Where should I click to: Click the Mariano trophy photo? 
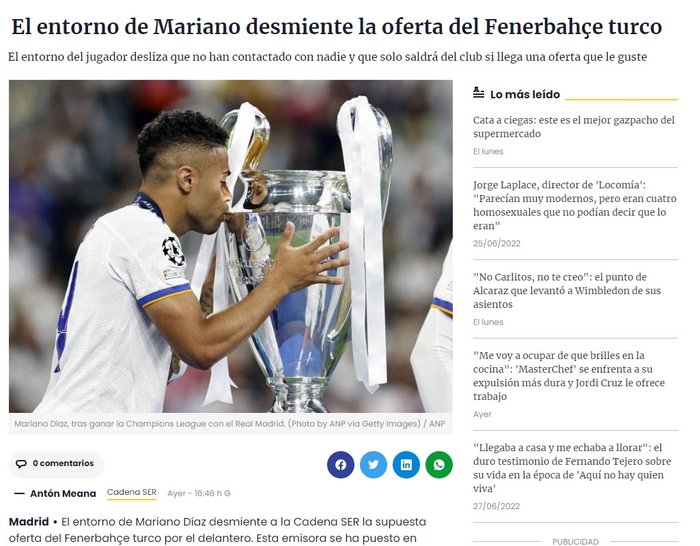click(x=231, y=246)
